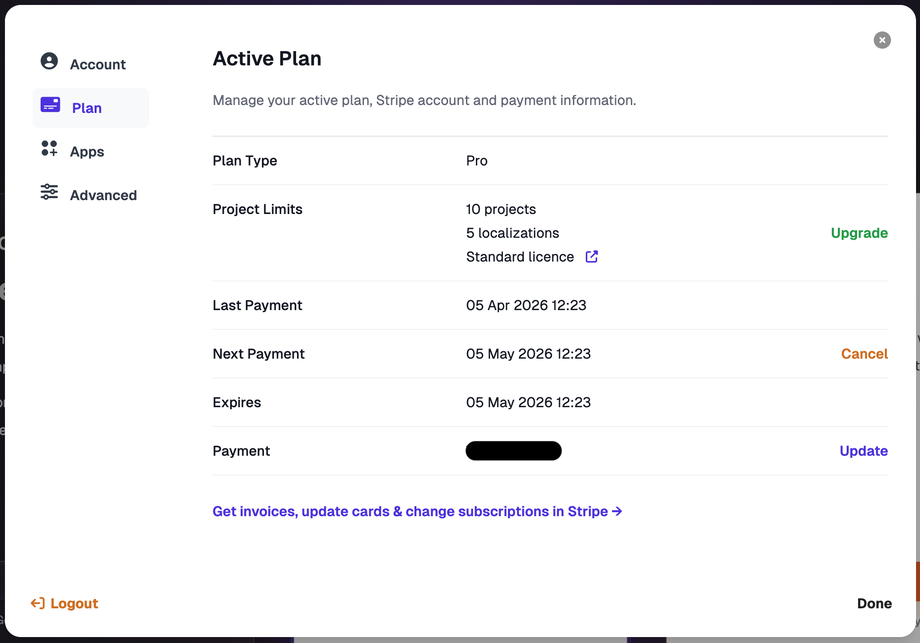920x643 pixels.
Task: Cancel the next payment
Action: 864,353
